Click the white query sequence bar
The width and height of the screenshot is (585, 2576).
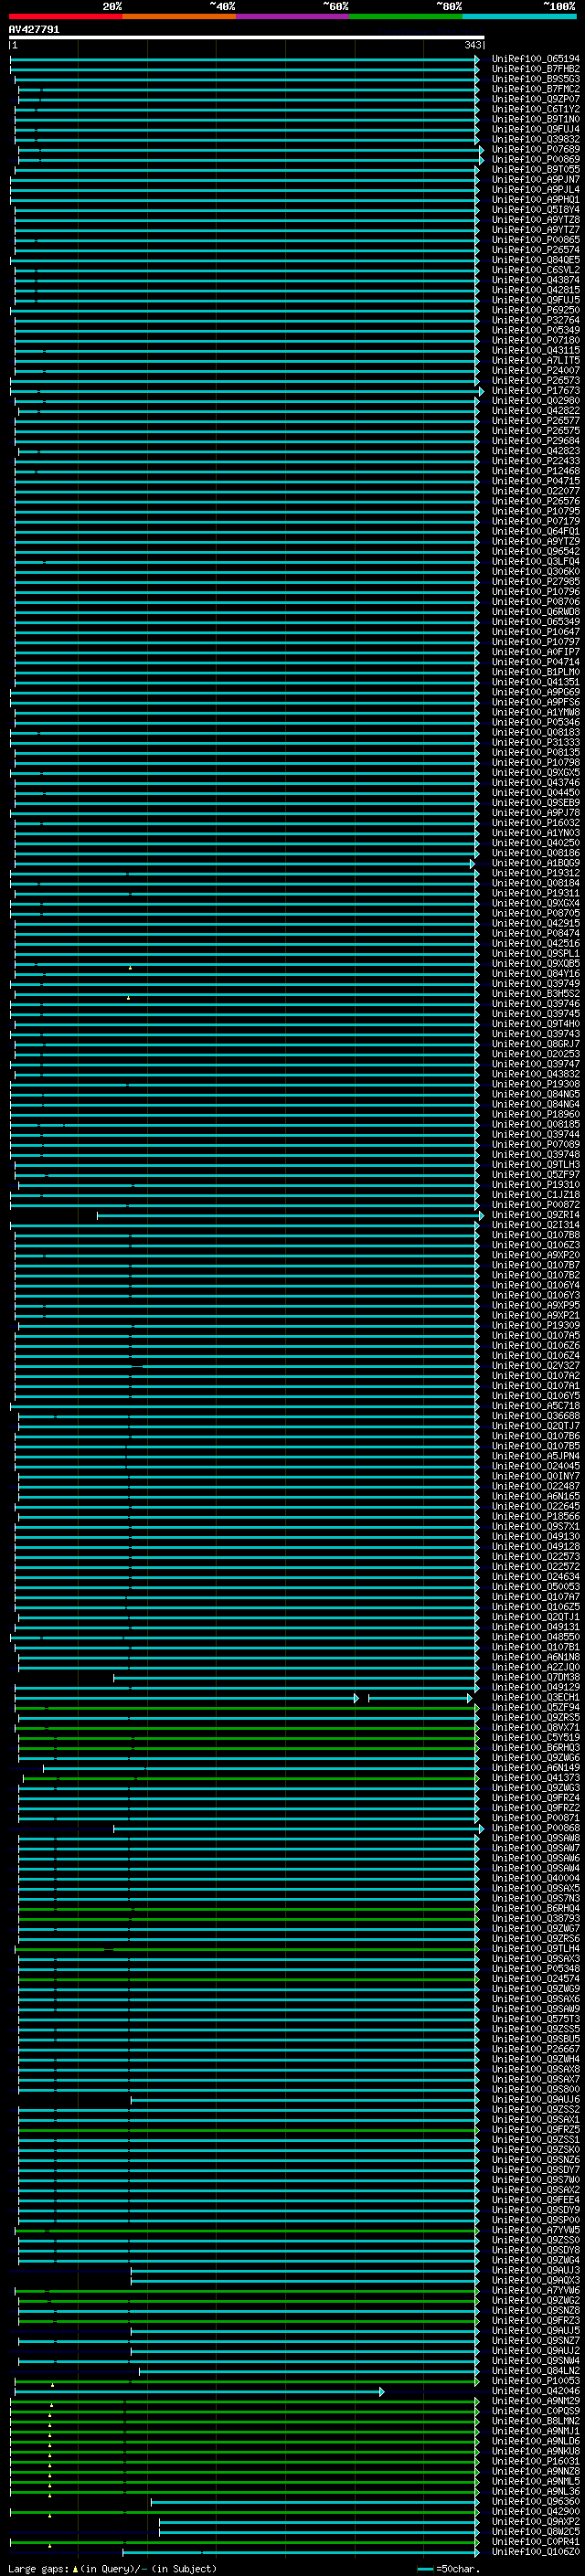click(246, 38)
